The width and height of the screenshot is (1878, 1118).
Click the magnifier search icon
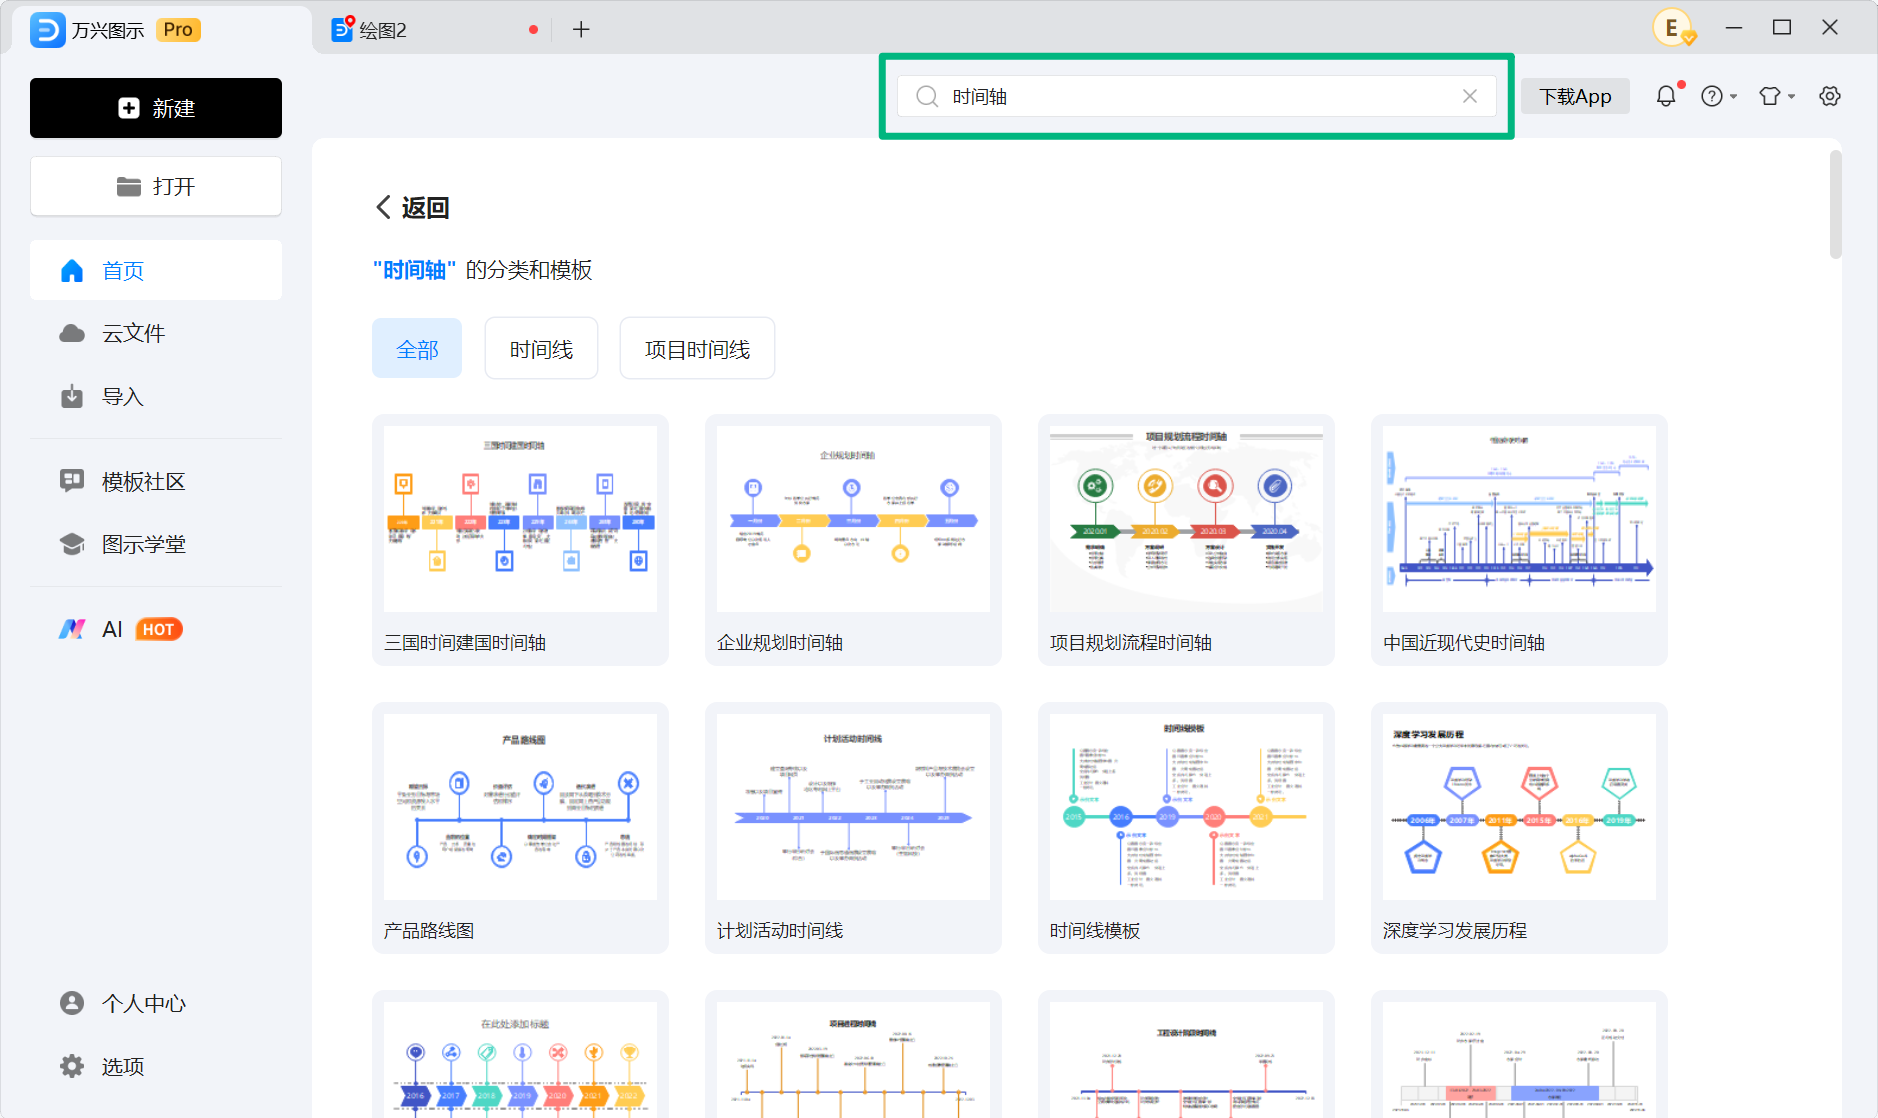pos(927,96)
